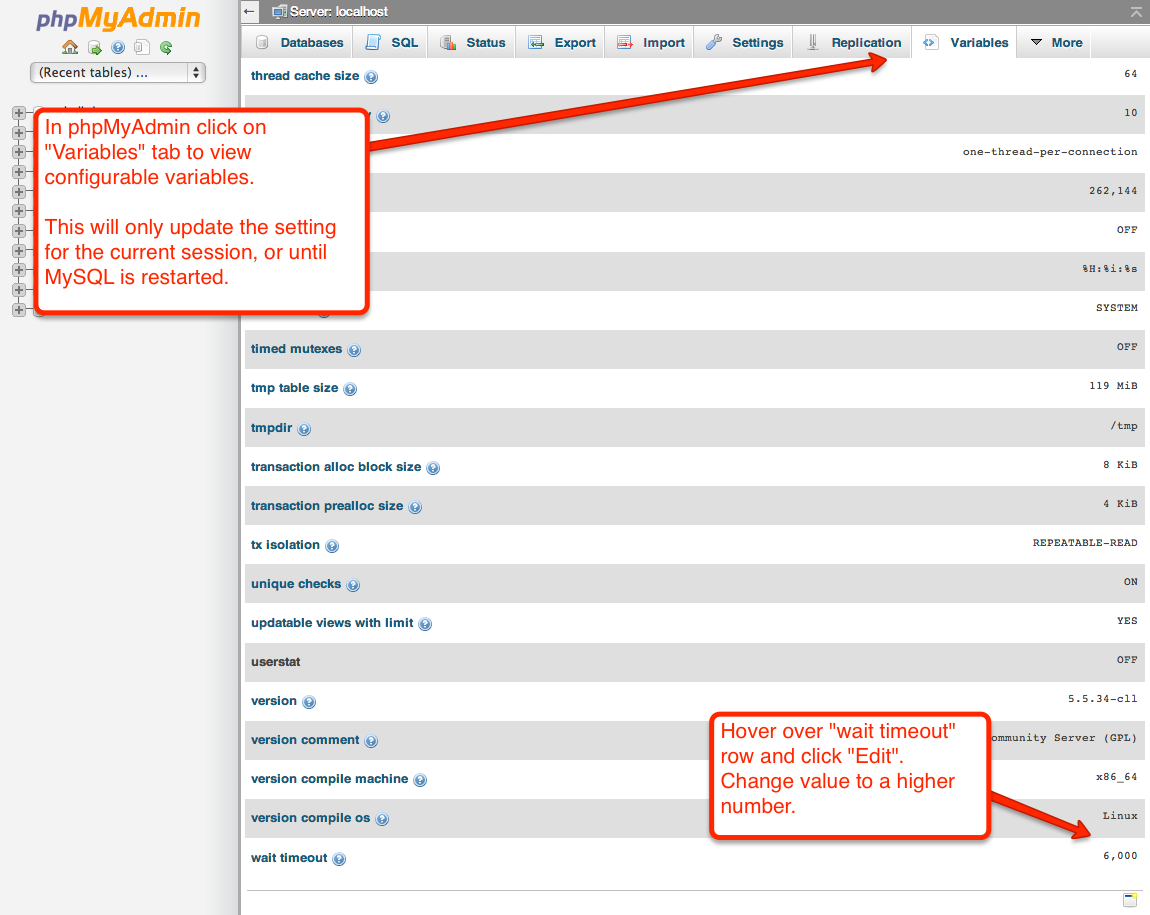Click help icon next to thread cache size
Viewport: 1150px width, 915px height.
[x=371, y=77]
